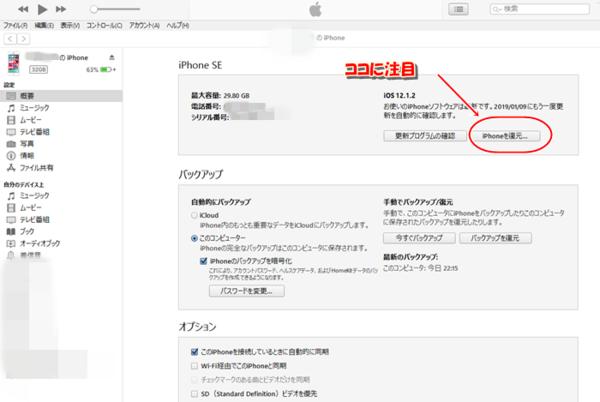Click the rewind playback button
600x402 pixels.
(23, 9)
